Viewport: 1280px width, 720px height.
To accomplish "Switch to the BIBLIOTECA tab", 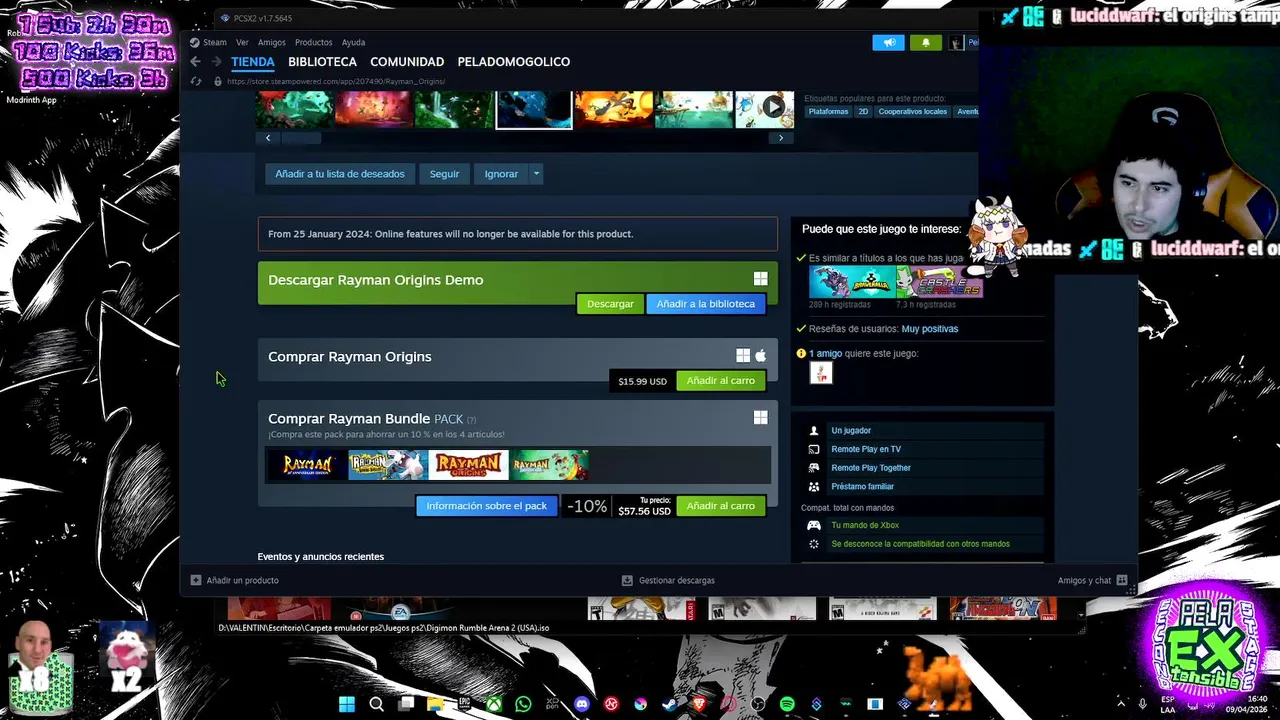I will 322,62.
